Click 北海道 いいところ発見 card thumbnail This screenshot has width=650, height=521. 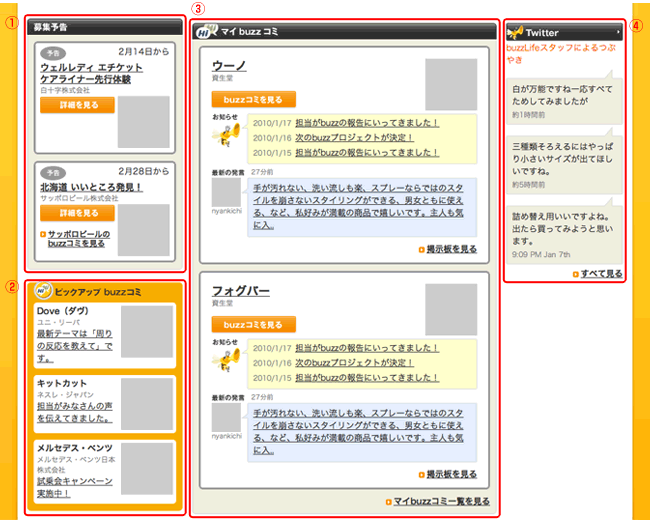point(143,230)
